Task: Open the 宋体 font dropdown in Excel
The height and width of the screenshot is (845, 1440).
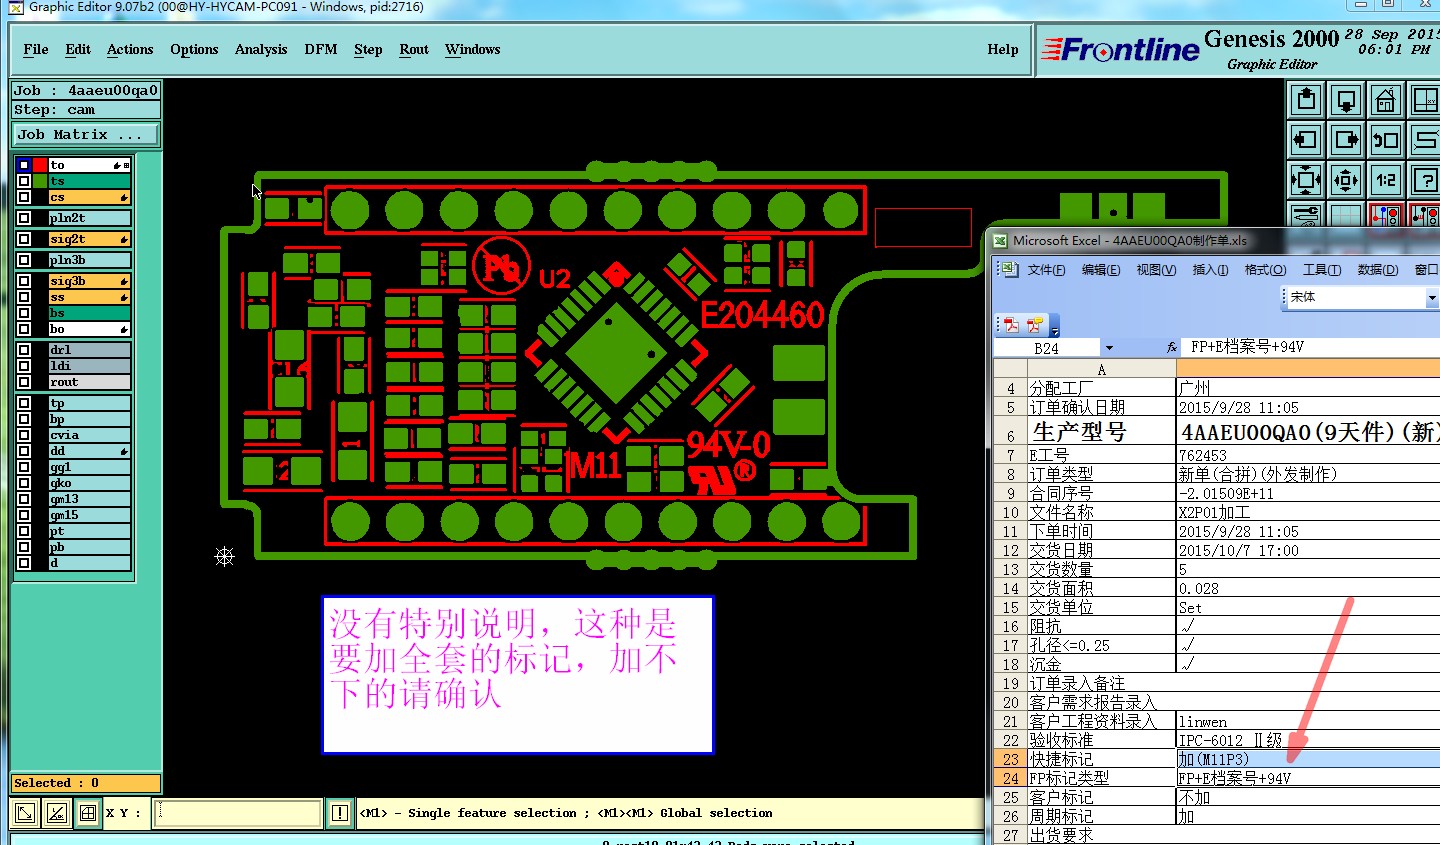Action: (x=1432, y=297)
